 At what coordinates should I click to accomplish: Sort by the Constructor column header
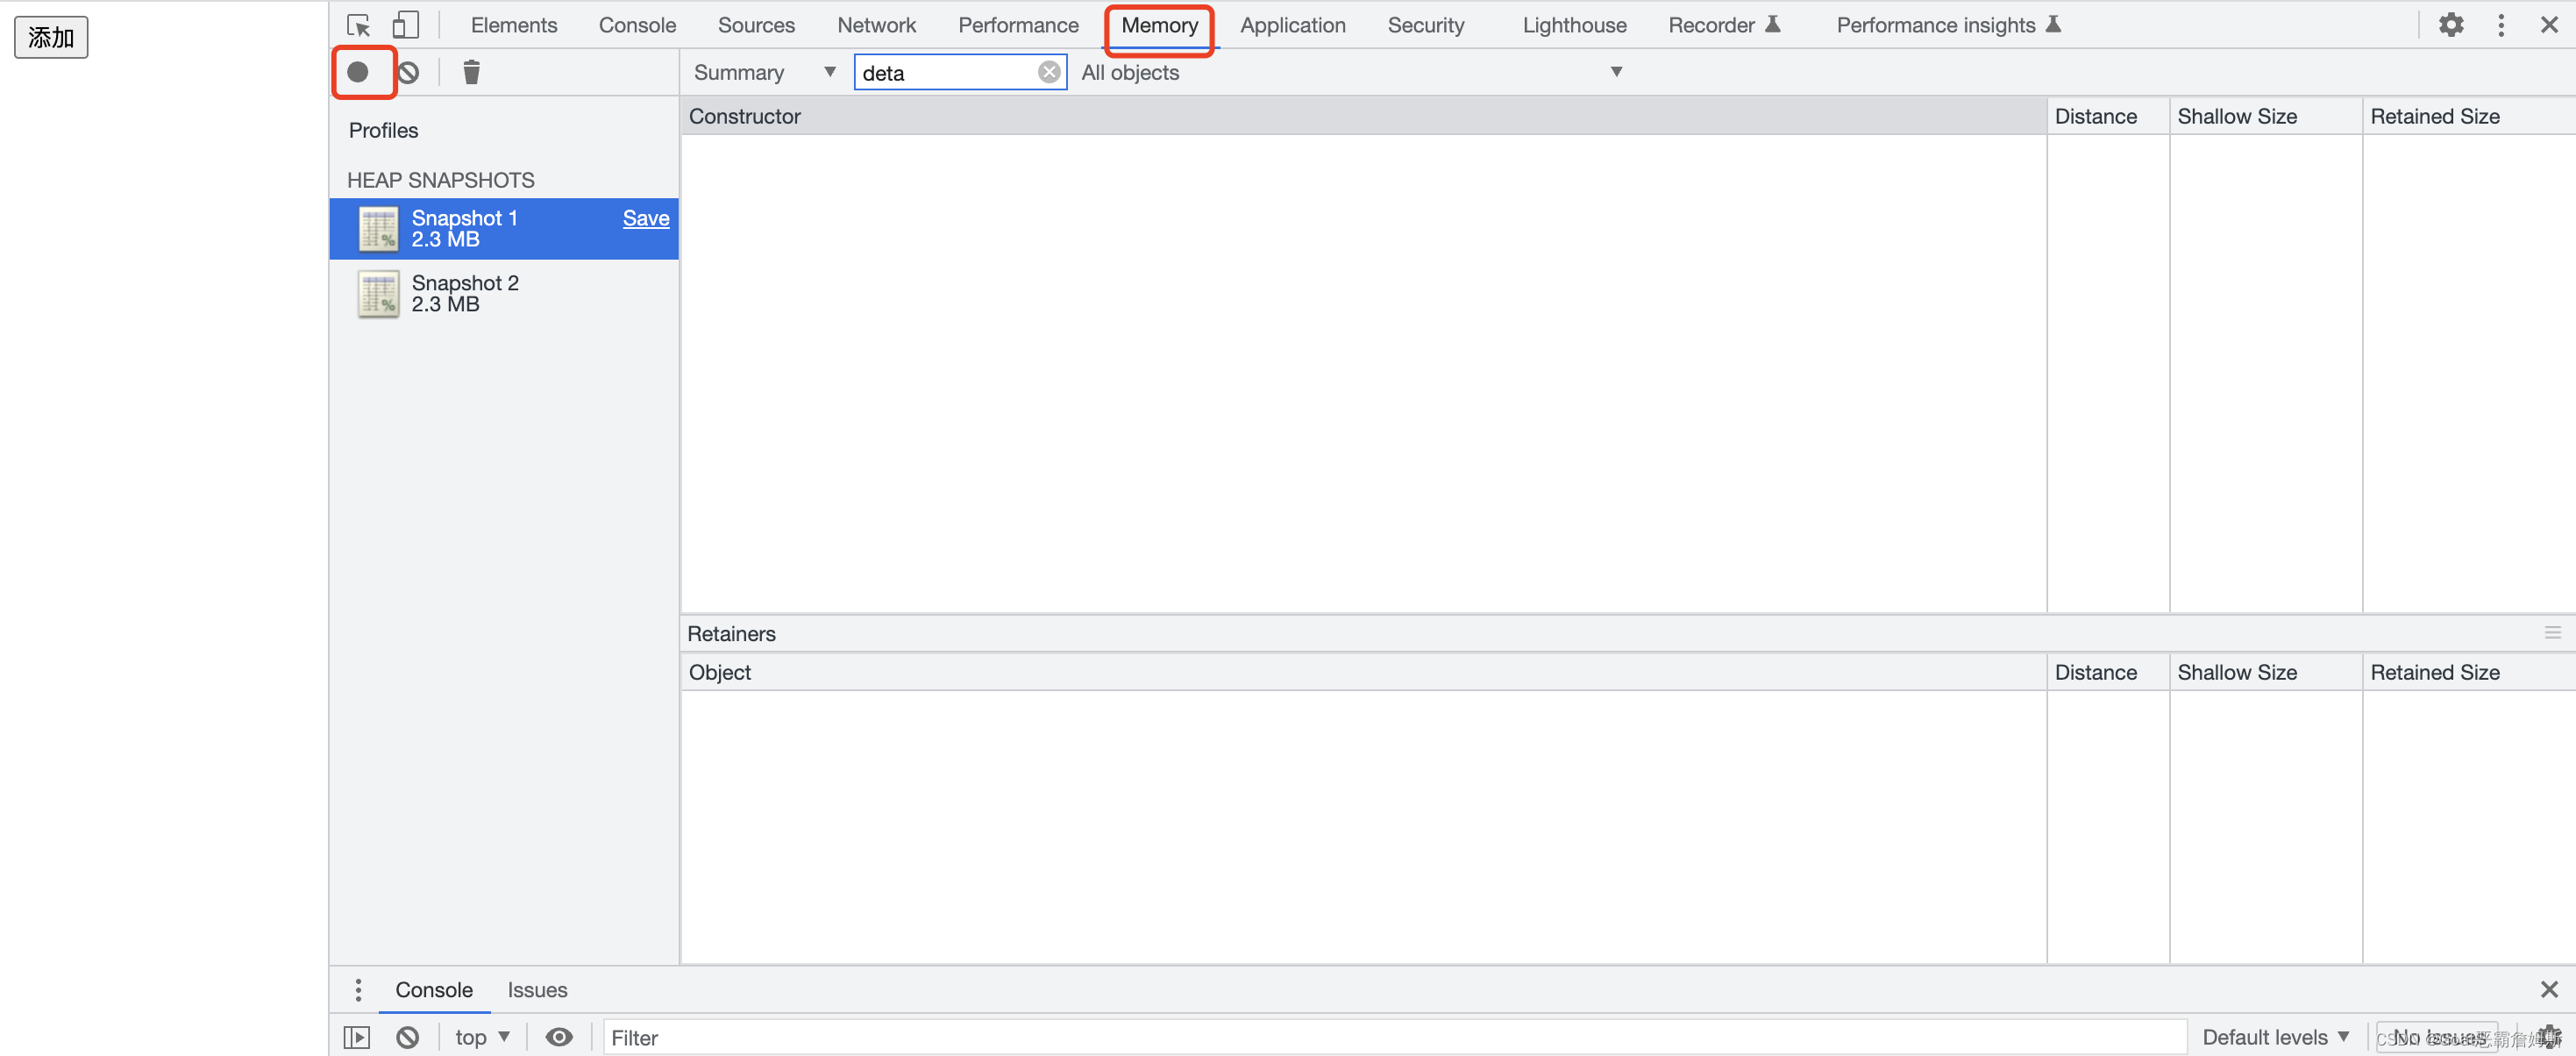click(1363, 116)
